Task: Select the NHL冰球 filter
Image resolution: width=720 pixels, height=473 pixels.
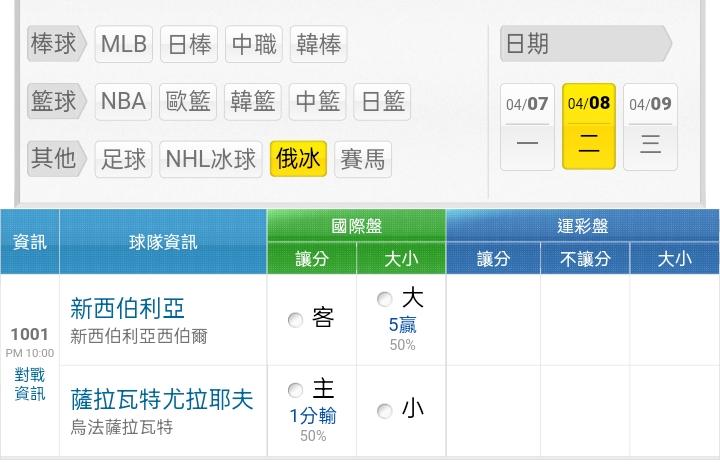Action: [x=211, y=159]
